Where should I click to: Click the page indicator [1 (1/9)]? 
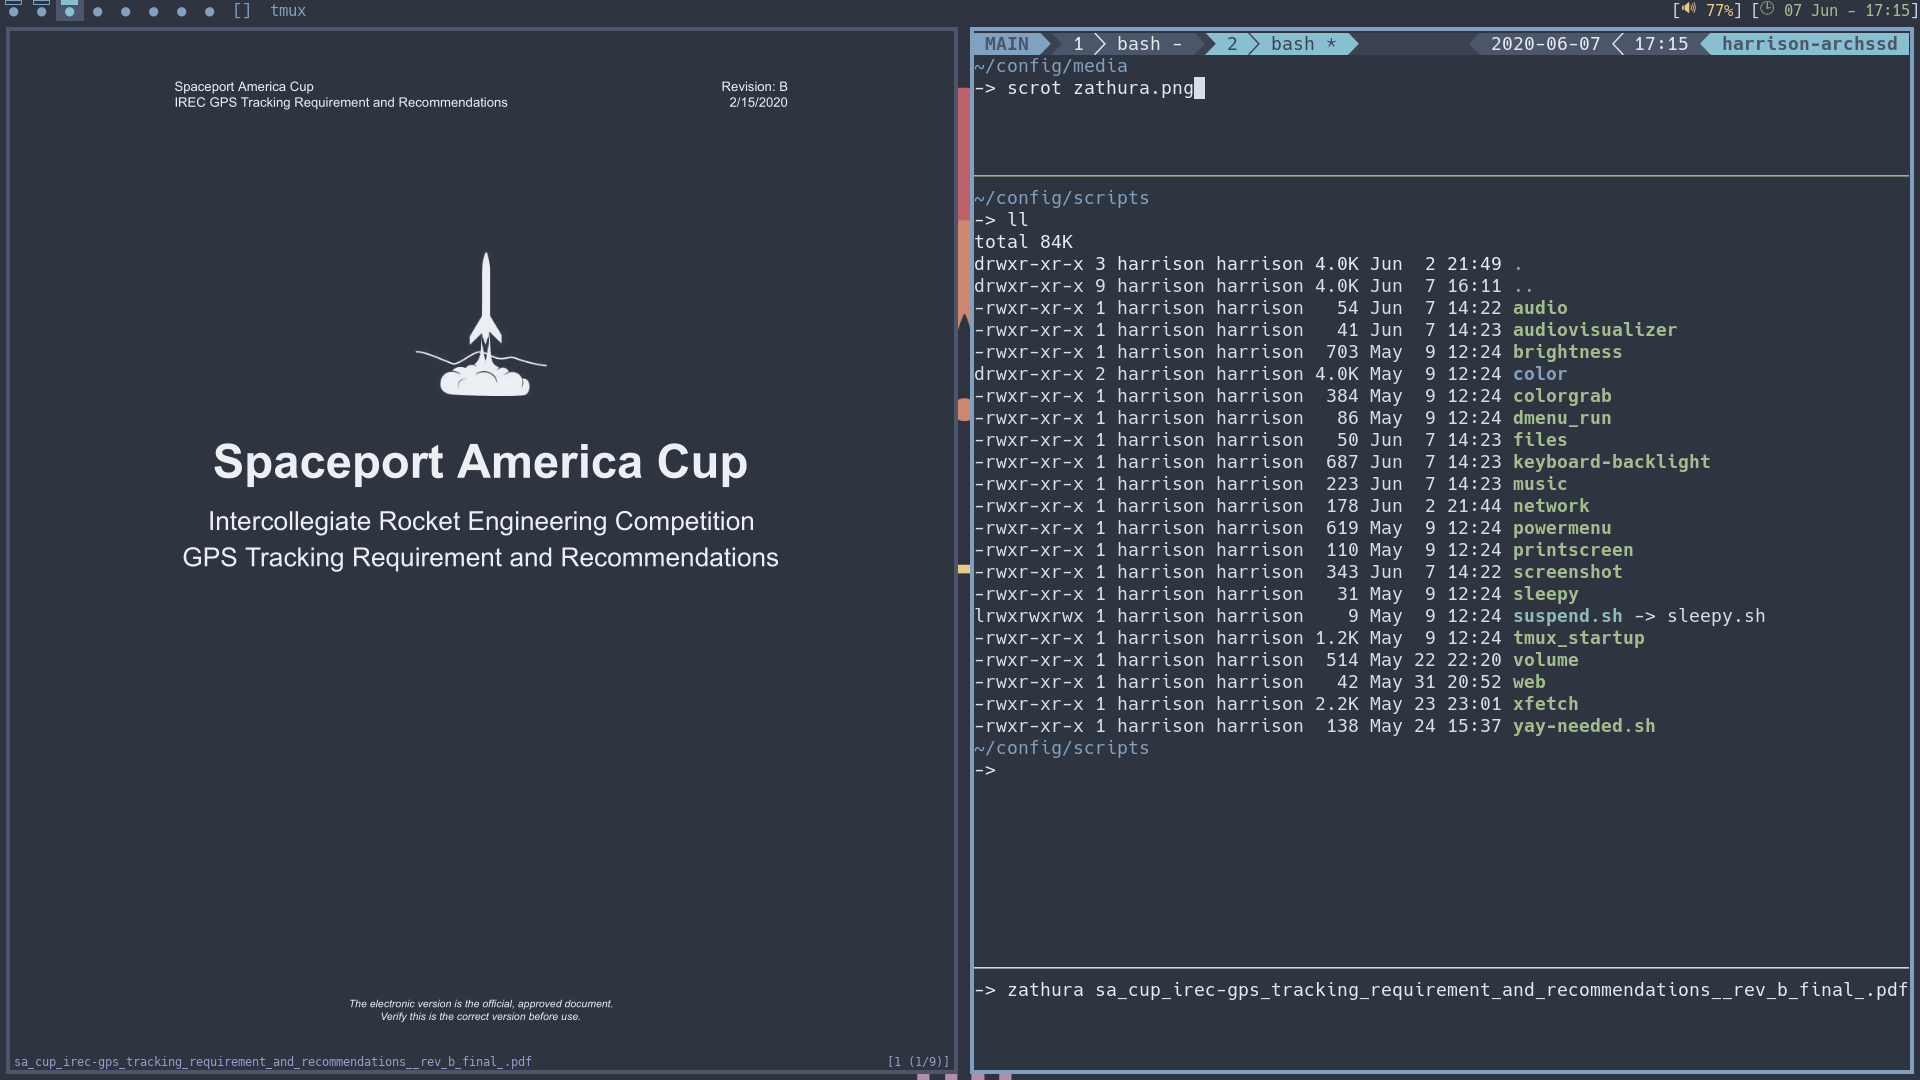point(918,1062)
